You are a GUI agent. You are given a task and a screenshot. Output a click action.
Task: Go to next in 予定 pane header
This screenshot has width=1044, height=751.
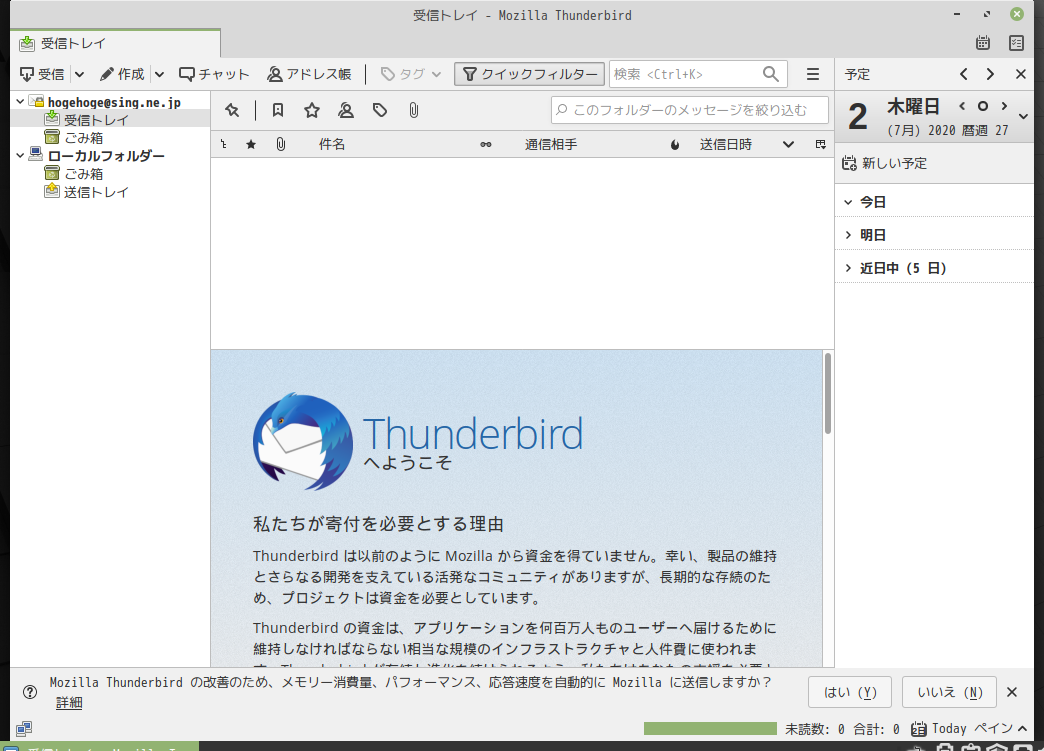click(x=990, y=74)
